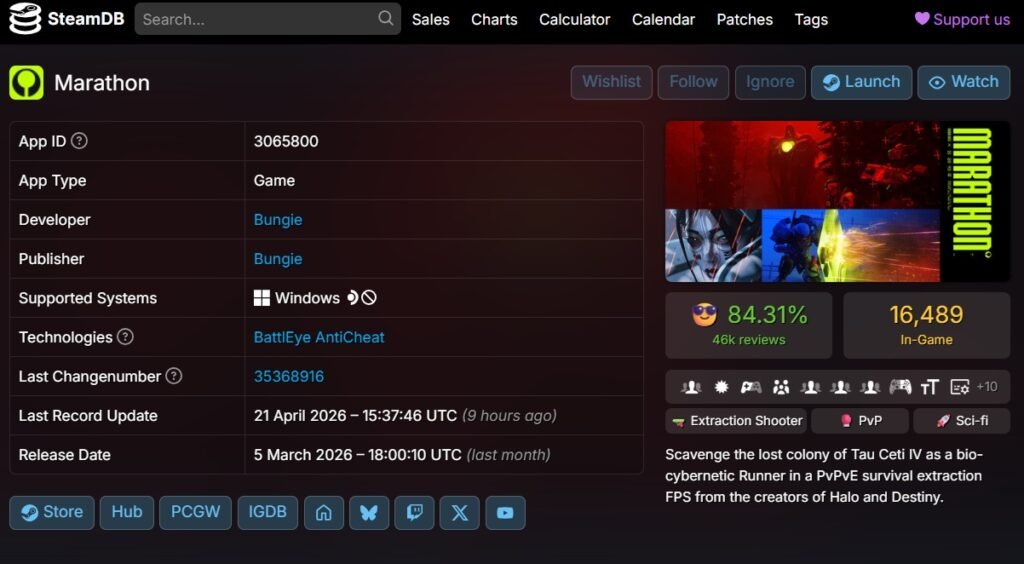This screenshot has width=1024, height=564.
Task: Focus the SteamDB search field
Action: [x=255, y=19]
